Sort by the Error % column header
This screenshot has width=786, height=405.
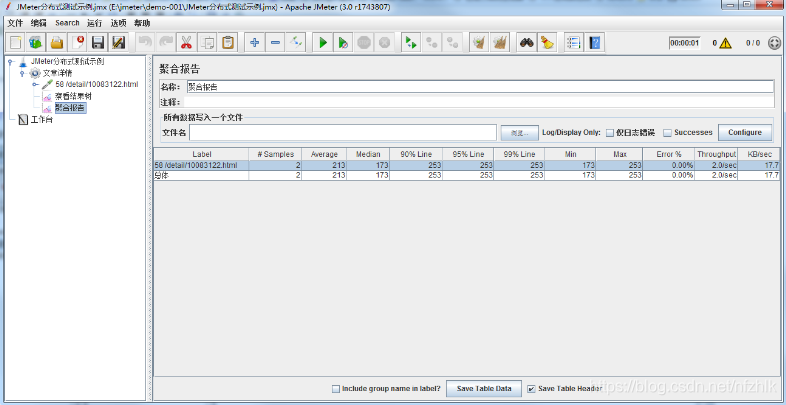(669, 154)
